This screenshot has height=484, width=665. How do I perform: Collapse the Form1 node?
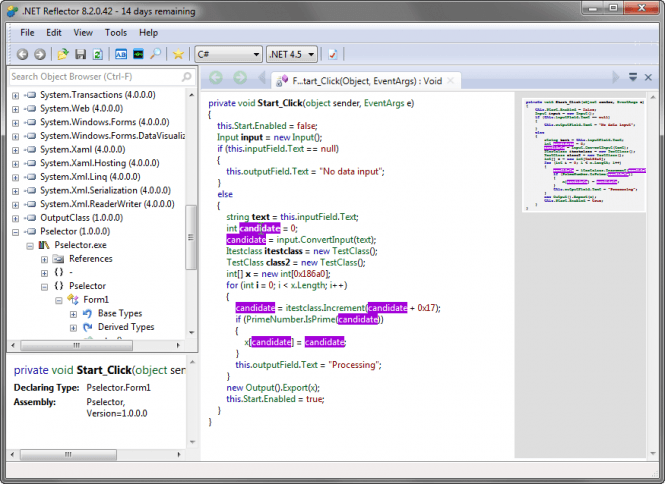[59, 300]
